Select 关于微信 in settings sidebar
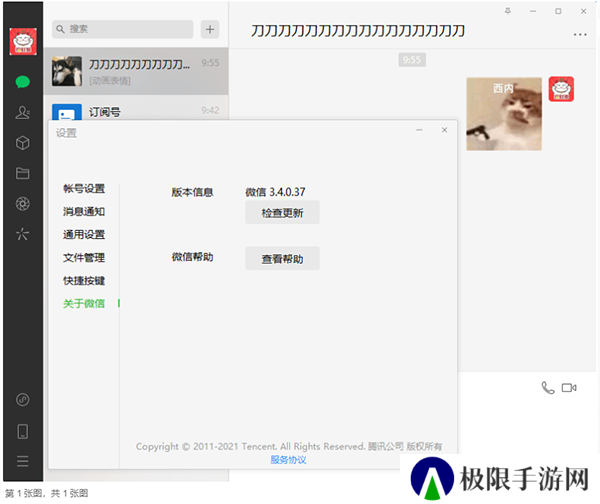The width and height of the screenshot is (600, 504). tap(84, 303)
